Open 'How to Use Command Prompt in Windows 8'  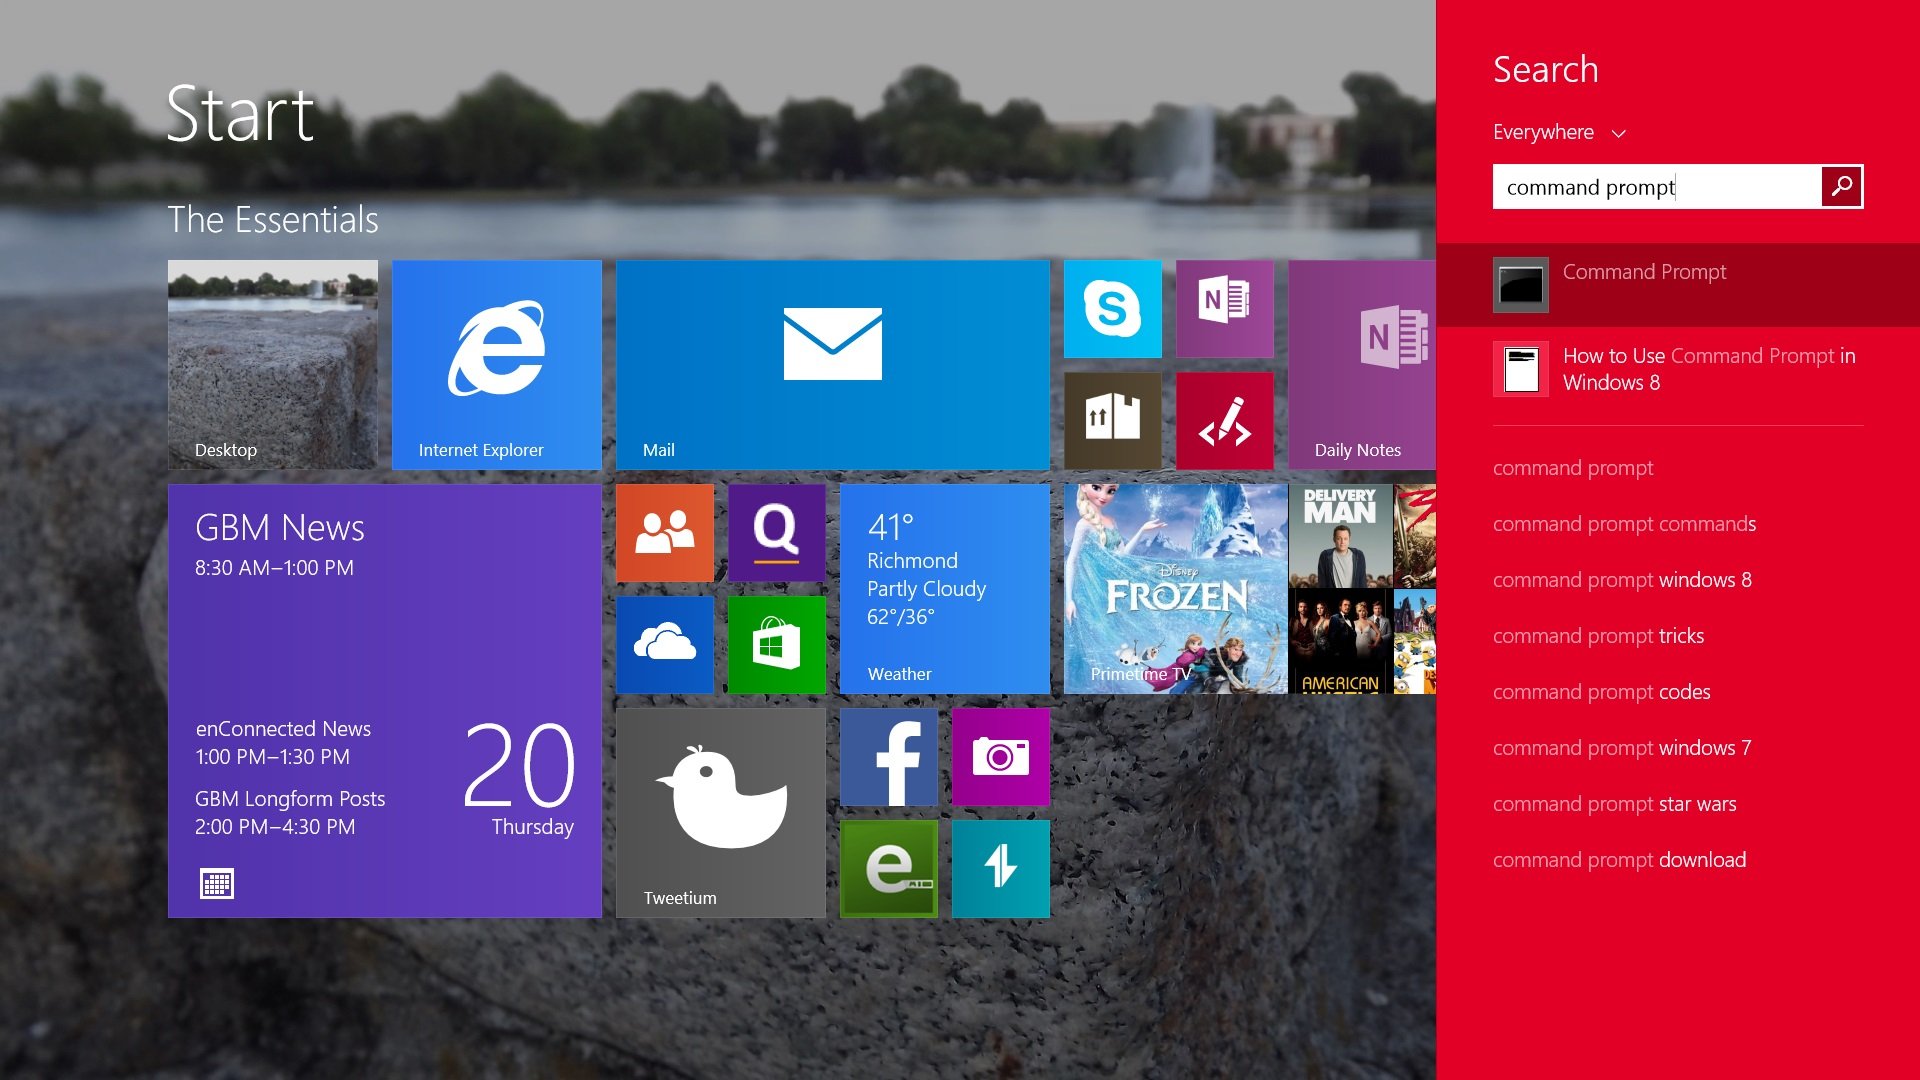[1678, 369]
